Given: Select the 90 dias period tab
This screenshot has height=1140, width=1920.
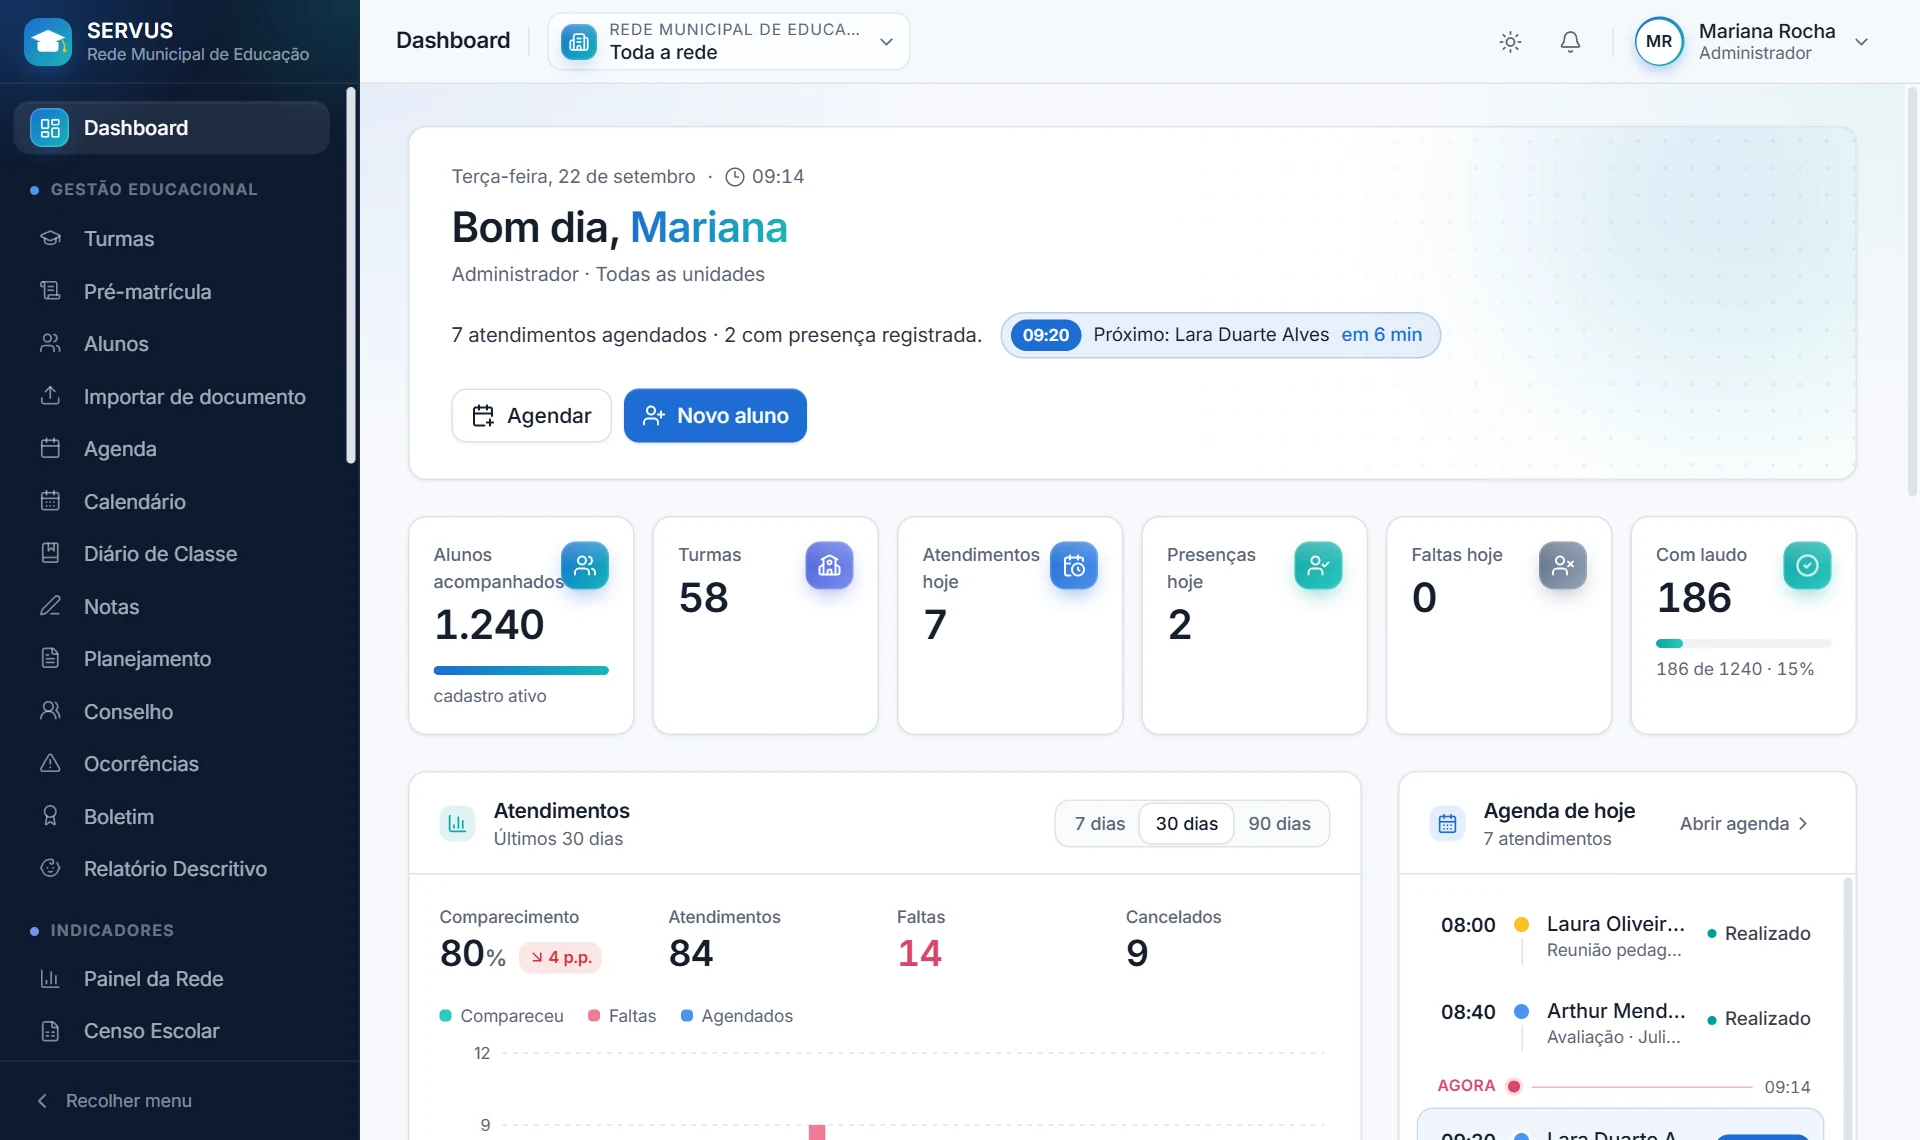Looking at the screenshot, I should [1279, 824].
